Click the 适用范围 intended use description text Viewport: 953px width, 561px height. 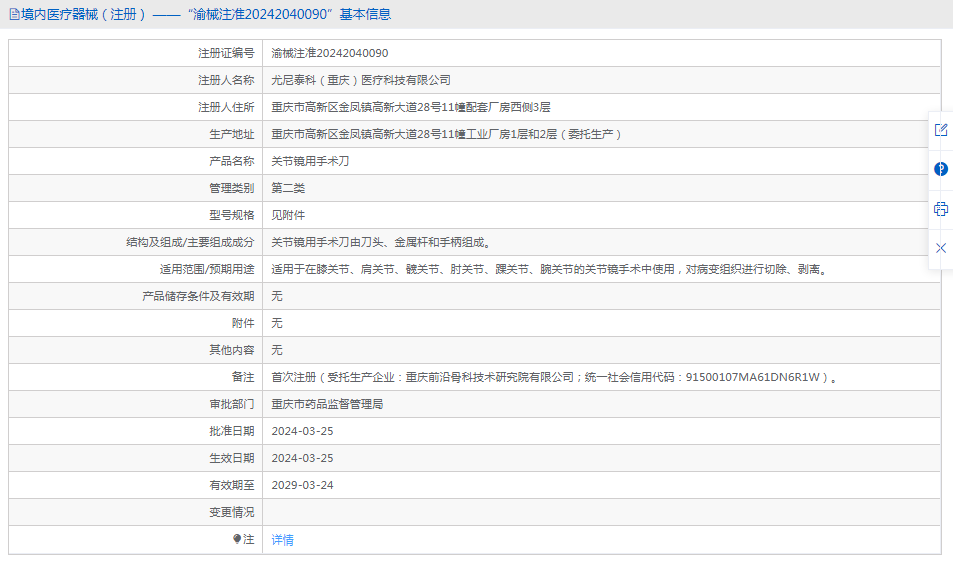550,269
